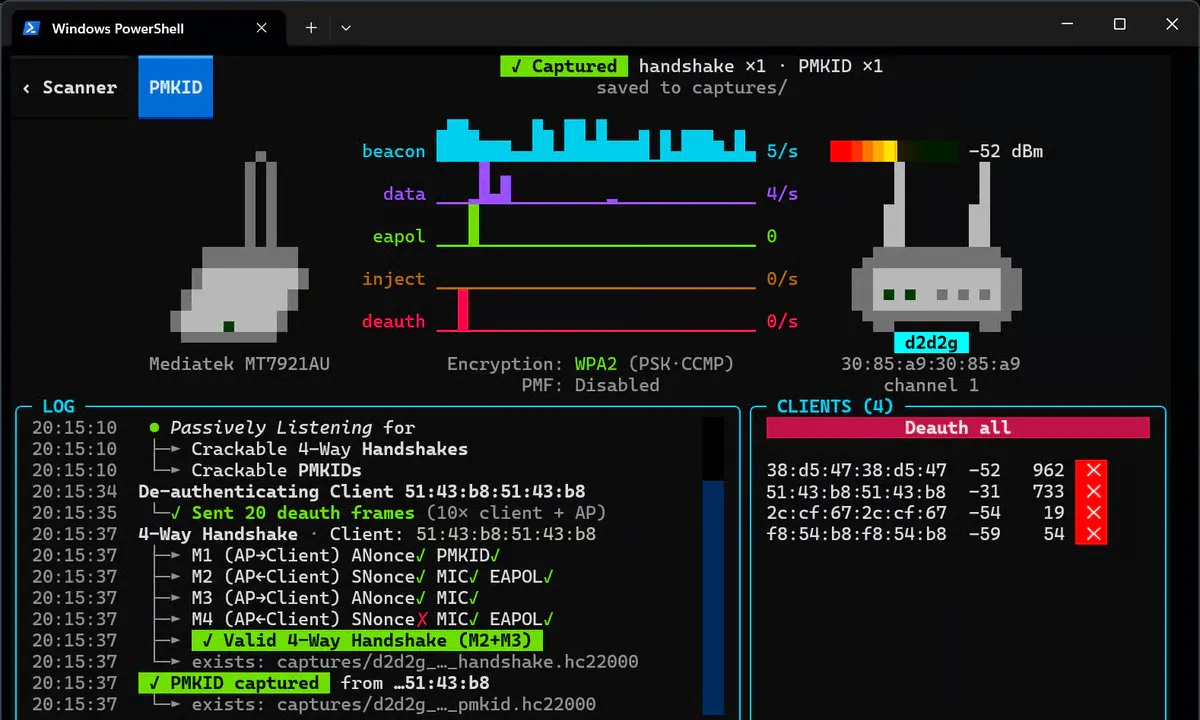Image resolution: width=1200 pixels, height=720 pixels.
Task: Click the Mediatek adapter pixel-art icon
Action: (240, 247)
